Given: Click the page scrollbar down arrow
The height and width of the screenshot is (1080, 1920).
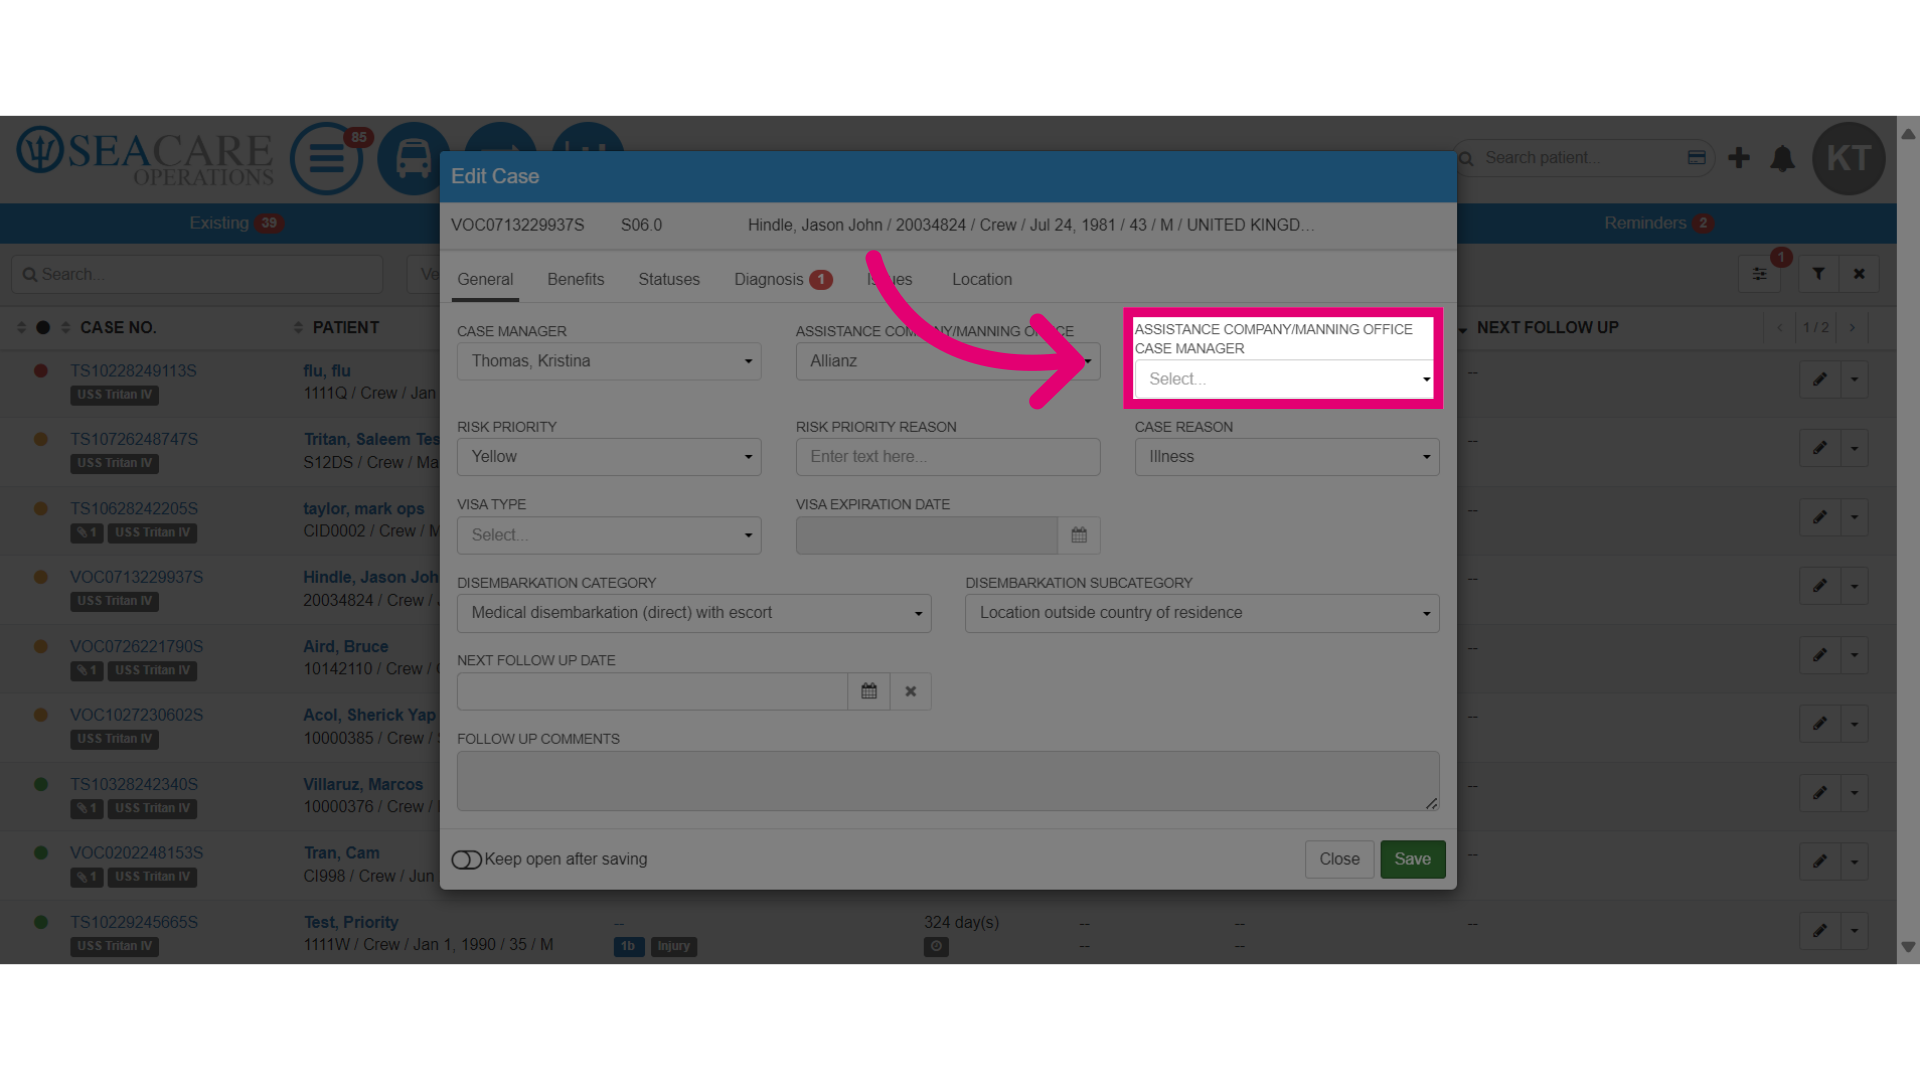Looking at the screenshot, I should (1908, 947).
